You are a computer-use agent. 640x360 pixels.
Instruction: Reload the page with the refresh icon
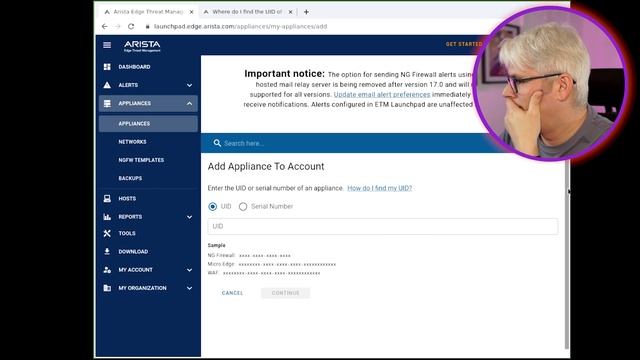[131, 26]
